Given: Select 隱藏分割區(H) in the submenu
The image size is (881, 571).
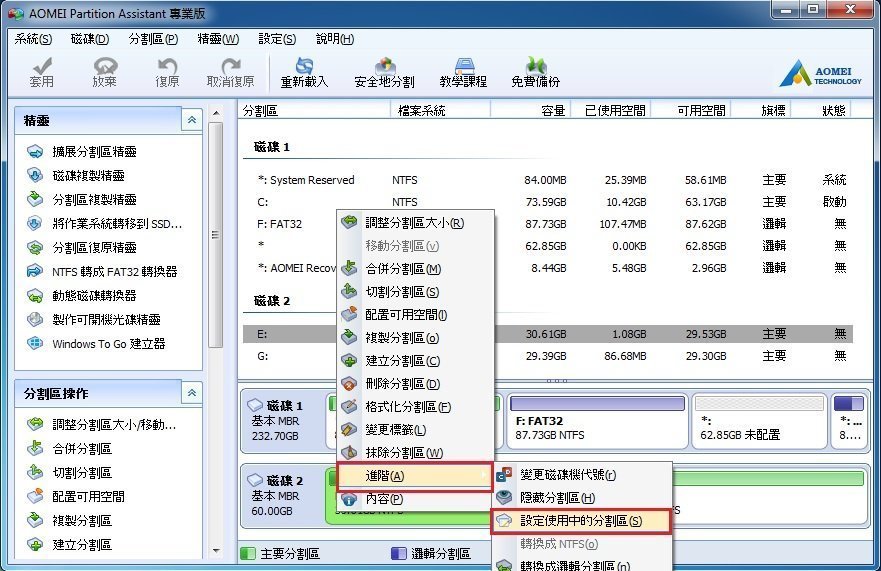Looking at the screenshot, I should [x=582, y=498].
